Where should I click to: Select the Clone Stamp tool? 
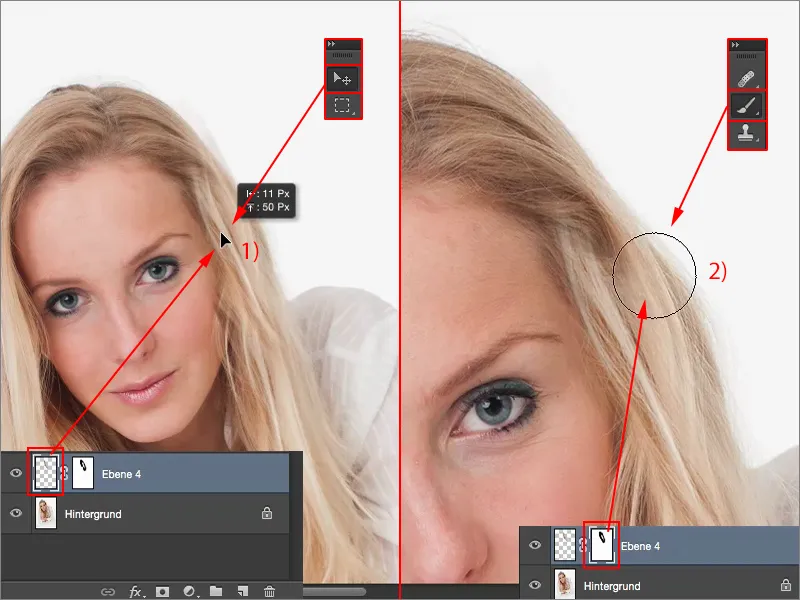(x=746, y=134)
